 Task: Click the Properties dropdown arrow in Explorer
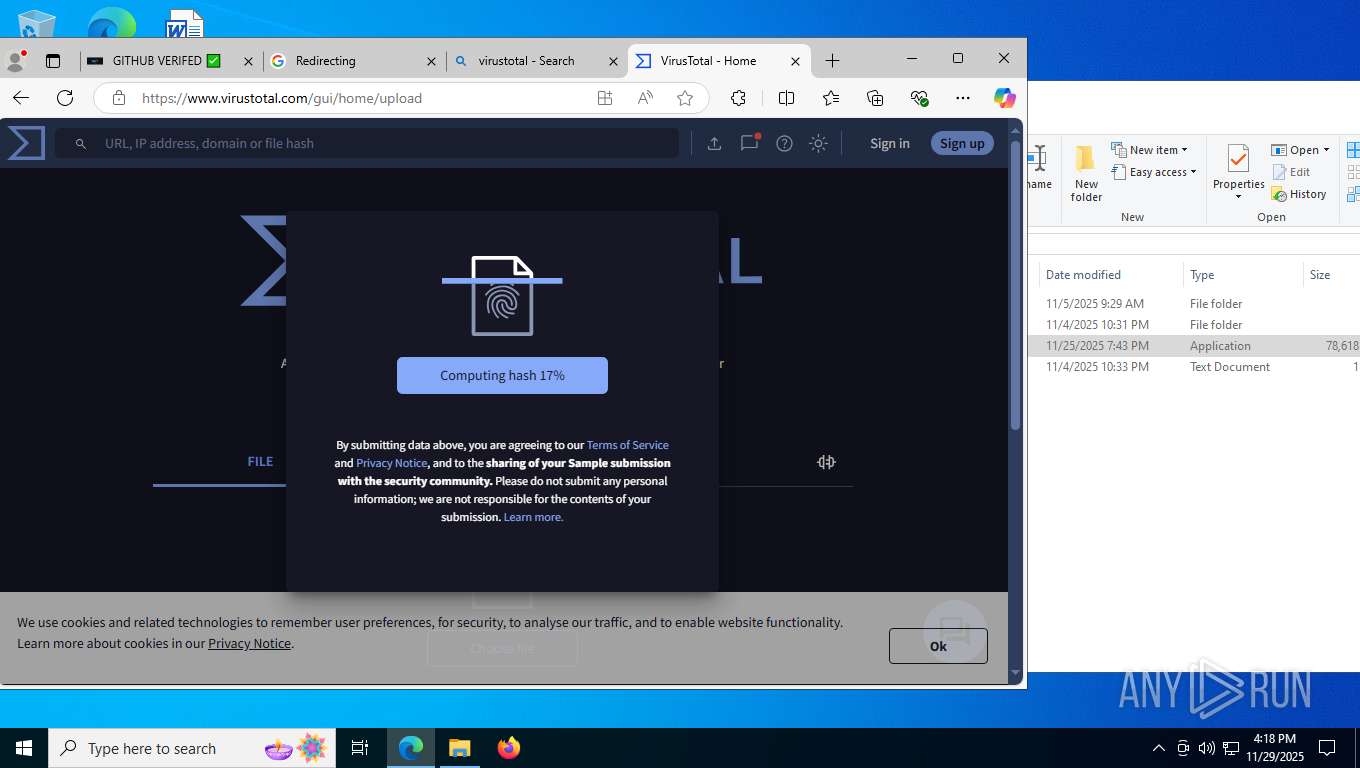click(1238, 196)
